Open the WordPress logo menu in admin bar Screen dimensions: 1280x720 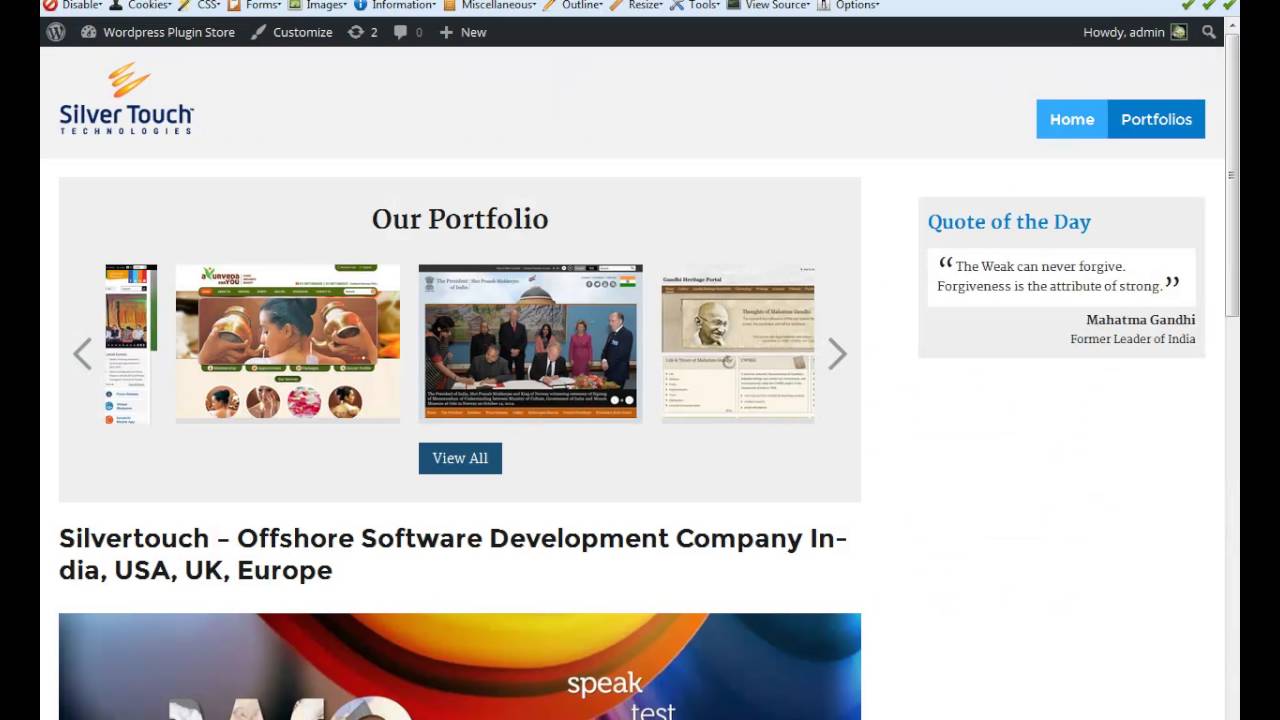click(56, 32)
